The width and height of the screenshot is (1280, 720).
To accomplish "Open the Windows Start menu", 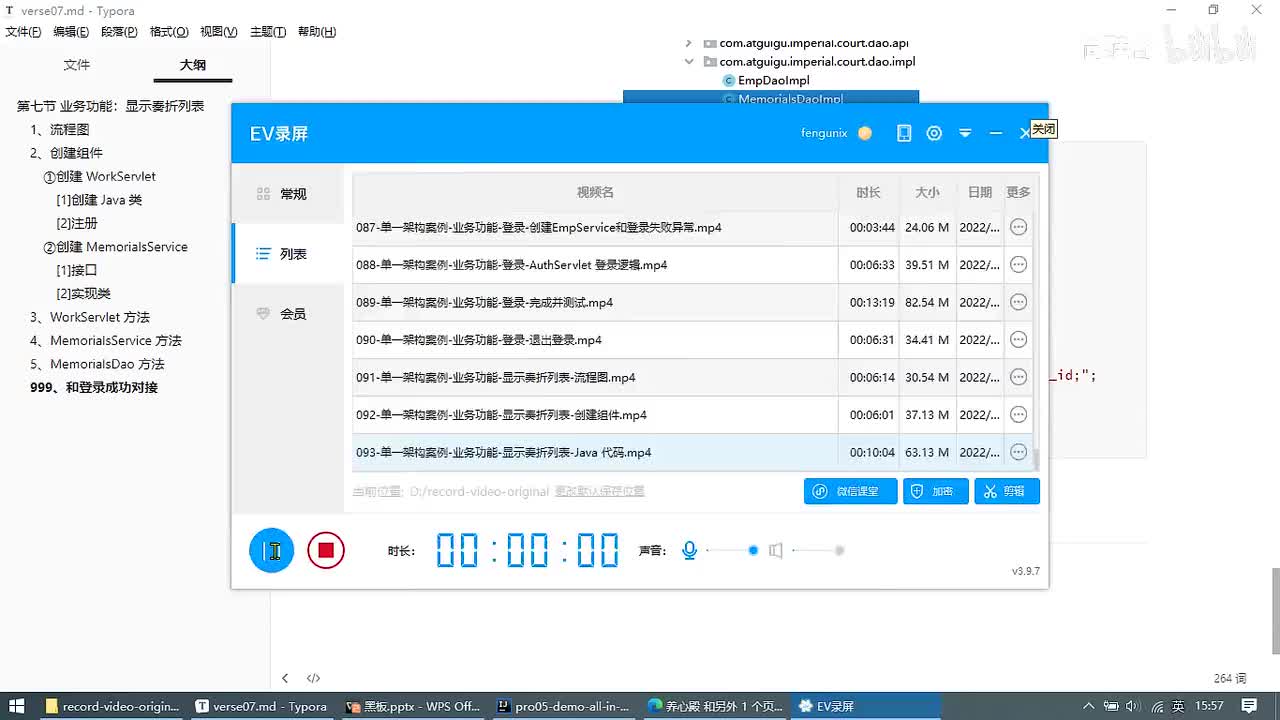I will 16,706.
